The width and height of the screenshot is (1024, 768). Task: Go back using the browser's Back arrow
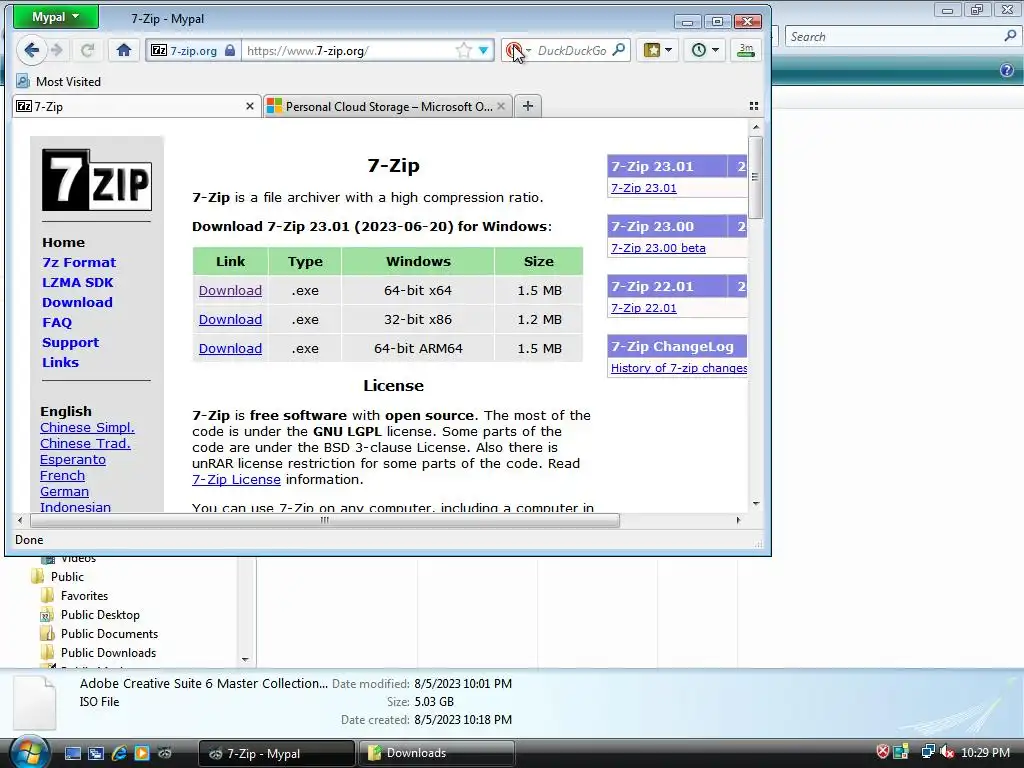click(x=31, y=50)
